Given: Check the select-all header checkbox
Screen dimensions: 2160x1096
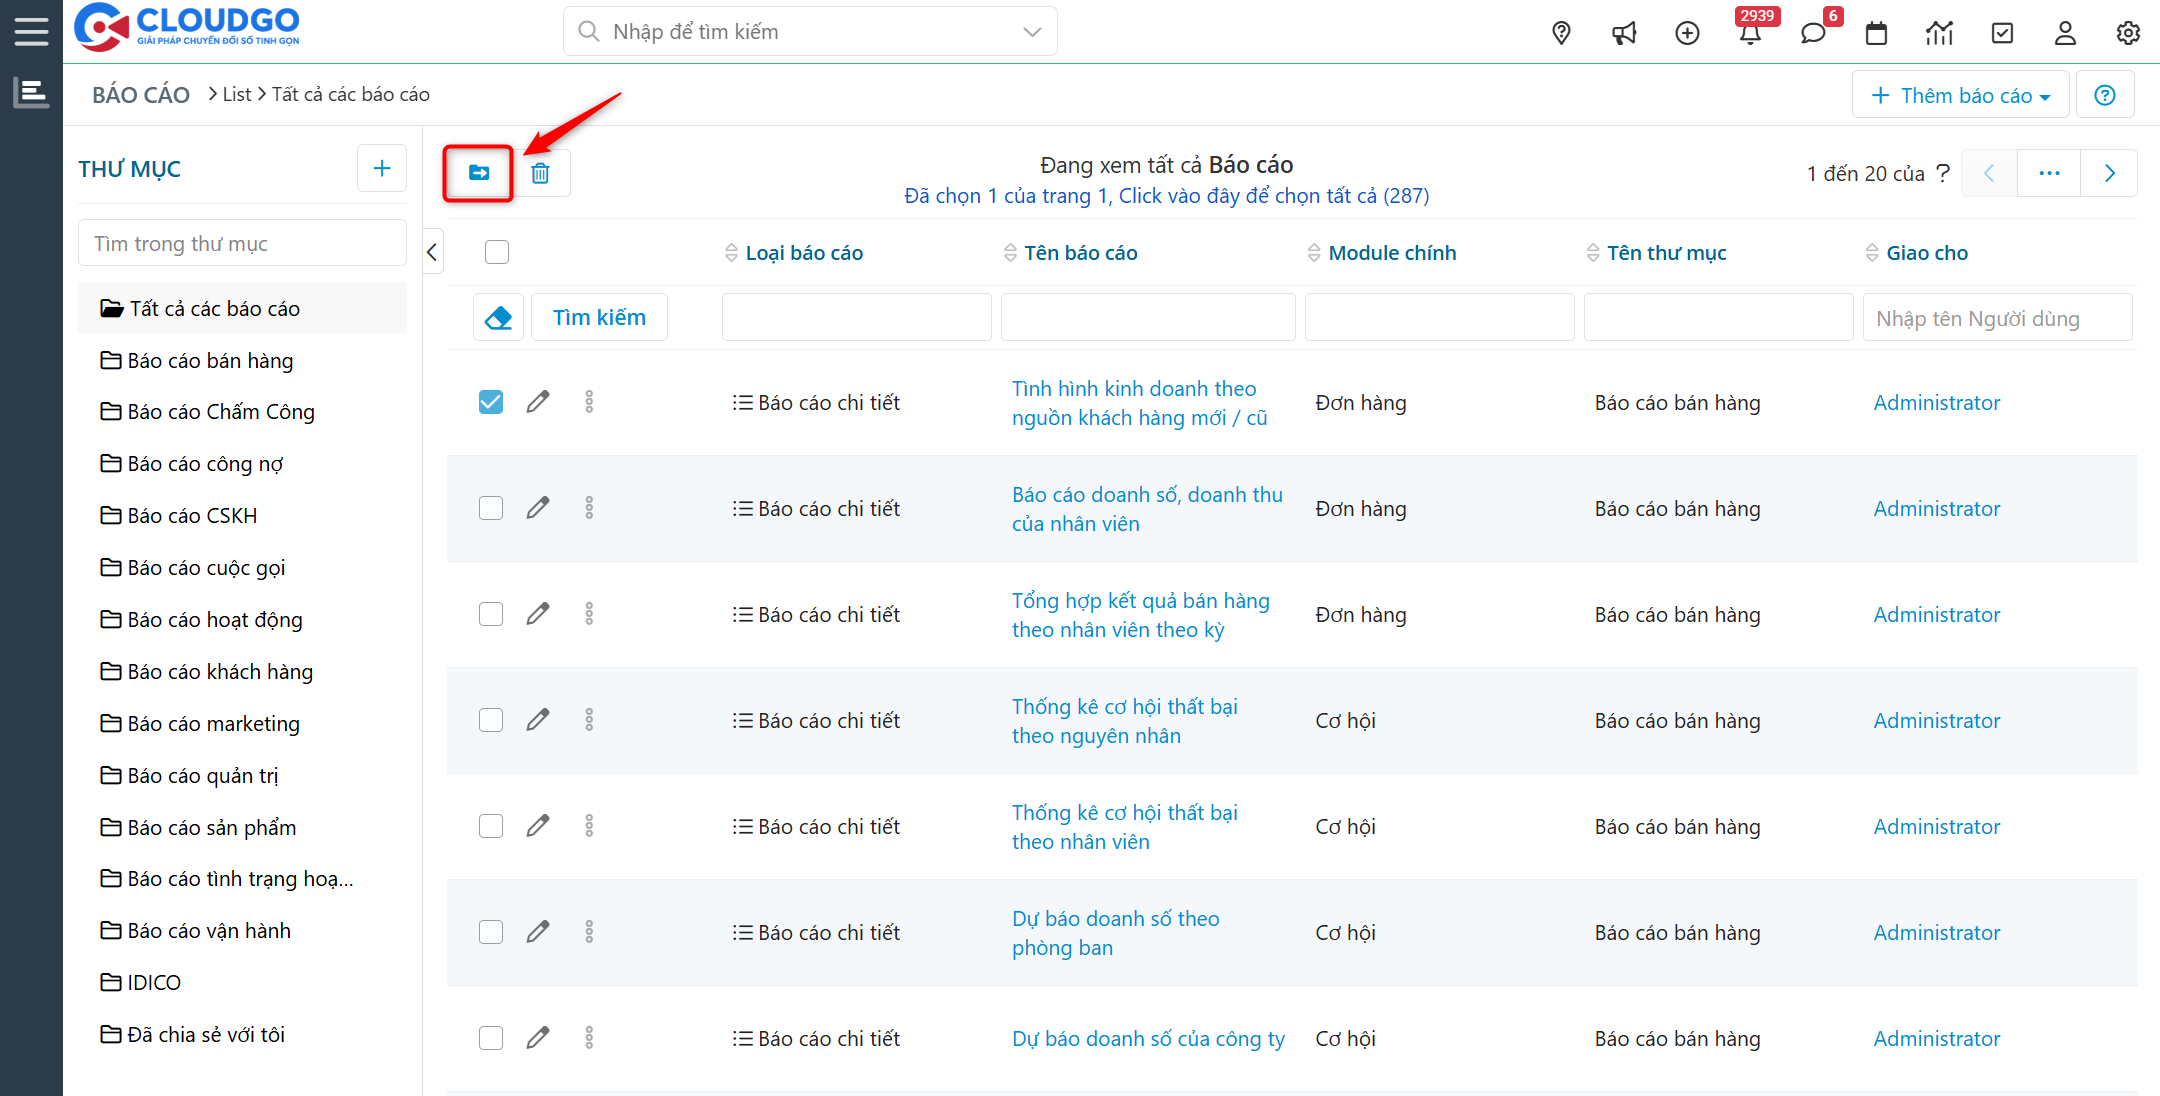Looking at the screenshot, I should pyautogui.click(x=497, y=252).
